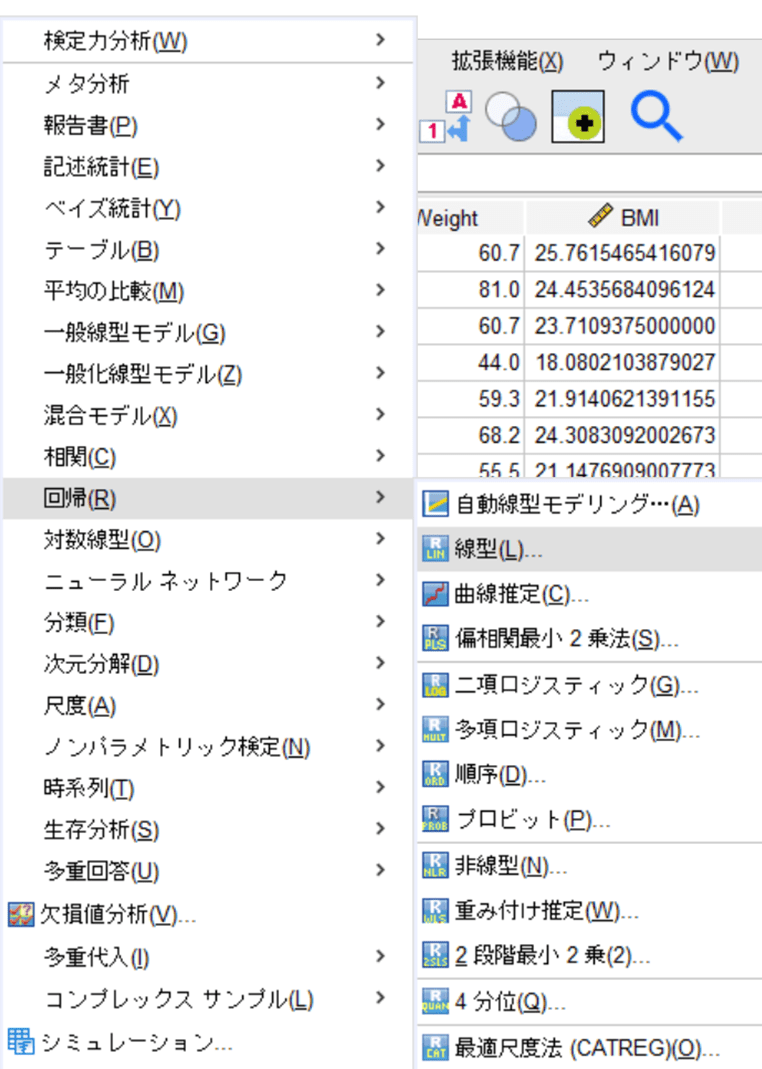Screen dimensions: 762x1069
Task: Click the select cases plus icon
Action: tap(577, 117)
